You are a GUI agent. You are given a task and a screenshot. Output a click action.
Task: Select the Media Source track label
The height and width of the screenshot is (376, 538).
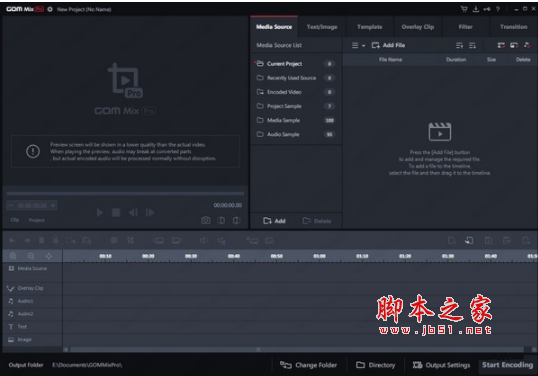pos(32,268)
